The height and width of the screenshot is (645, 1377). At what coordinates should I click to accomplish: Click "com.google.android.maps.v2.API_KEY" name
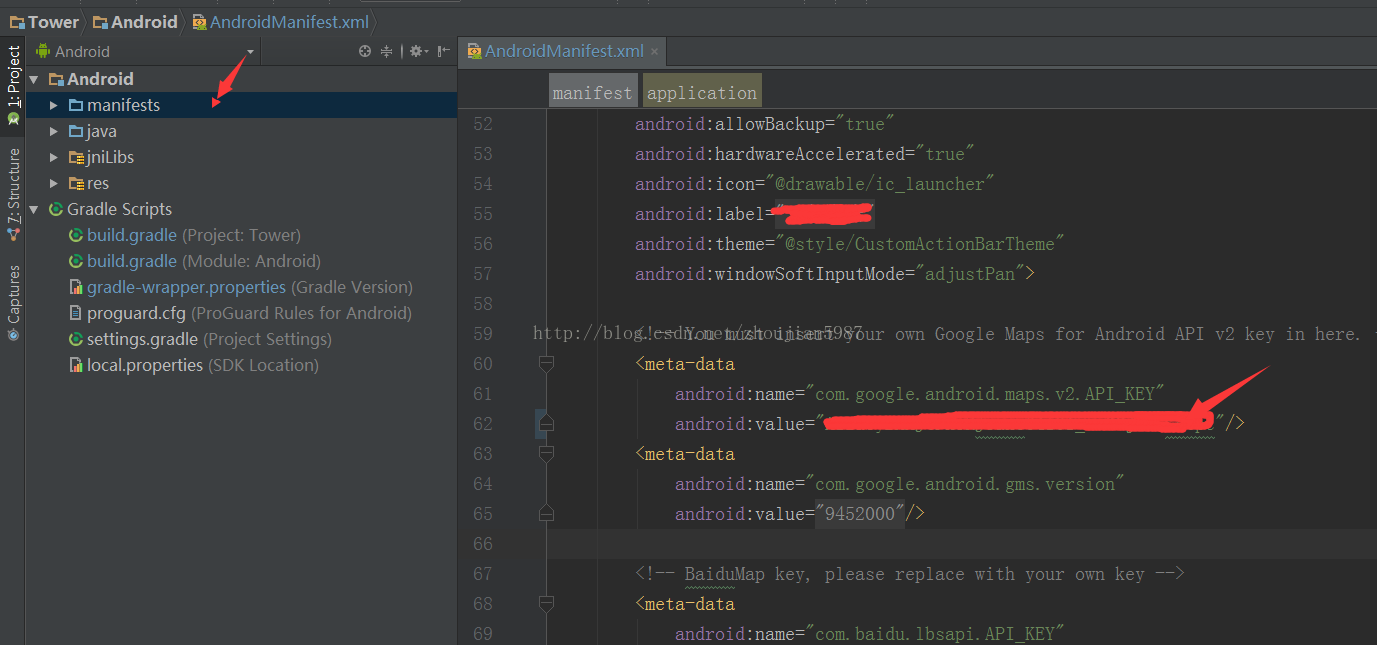click(985, 394)
